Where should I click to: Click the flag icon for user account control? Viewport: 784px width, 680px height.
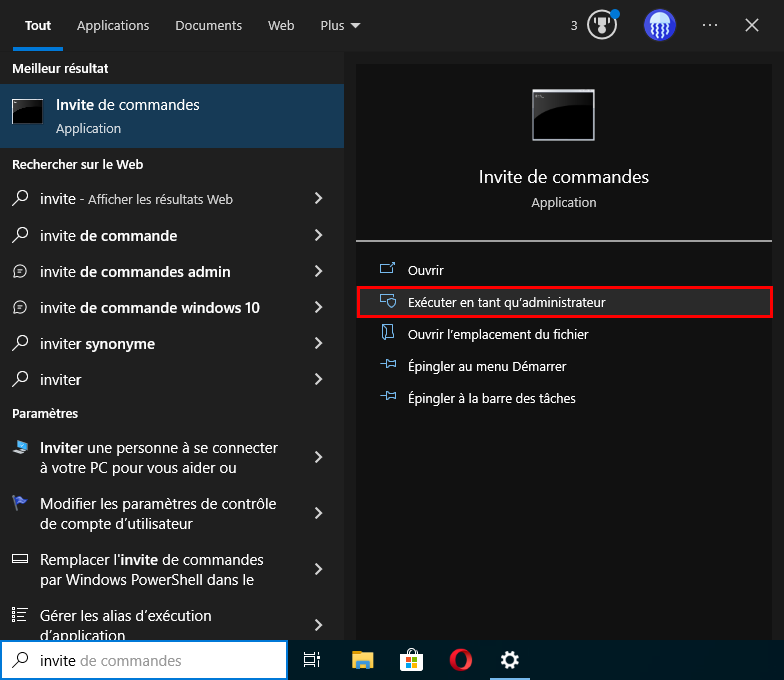point(19,502)
